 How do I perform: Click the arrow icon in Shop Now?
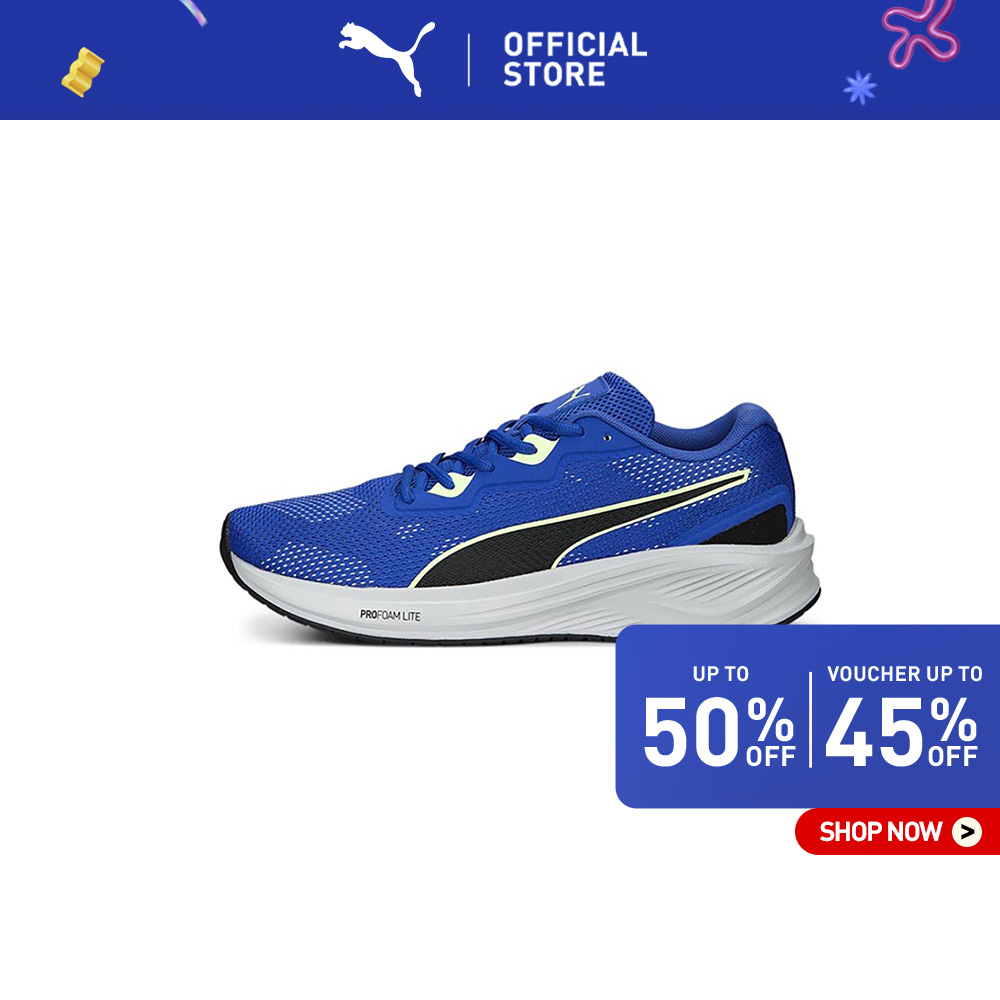[x=967, y=832]
